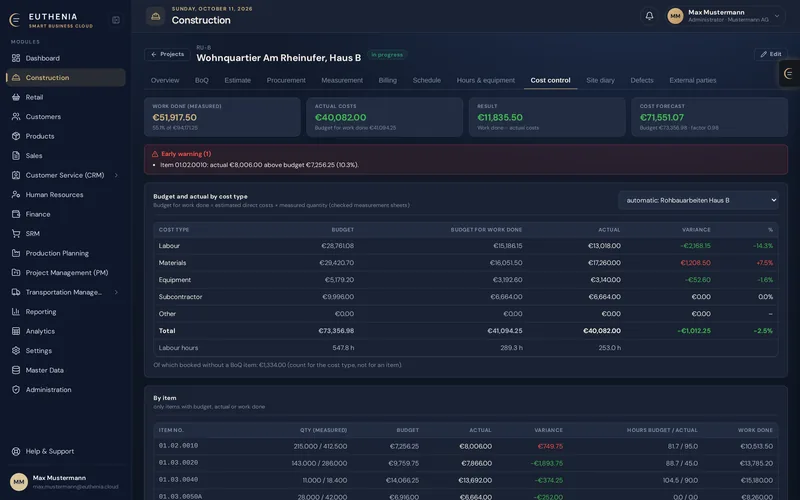Click the Human Resources icon
The height and width of the screenshot is (500, 800).
click(x=16, y=194)
